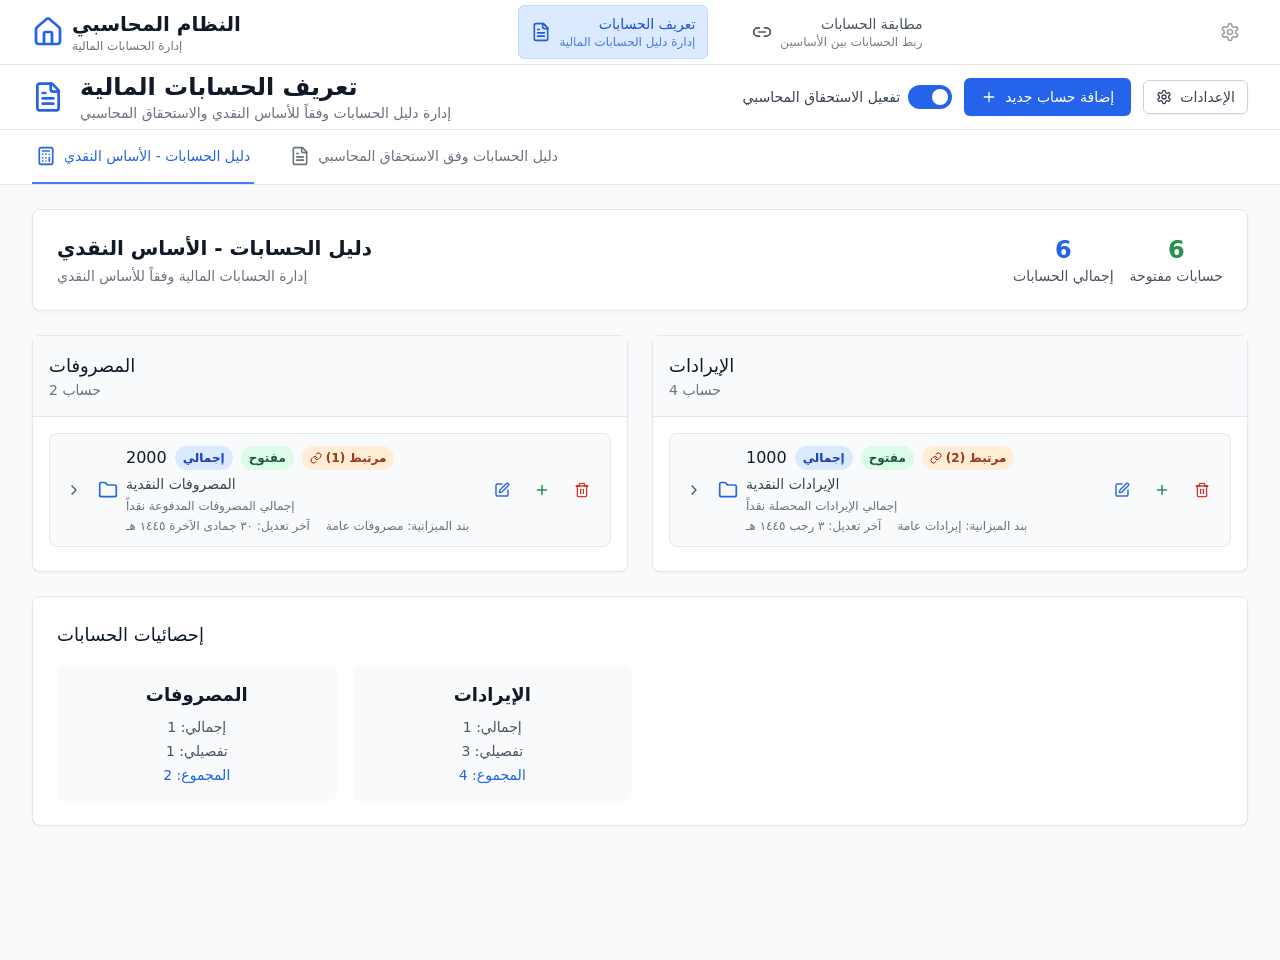This screenshot has height=960, width=1280.
Task: Delete account 2000 using trash icon
Action: pyautogui.click(x=582, y=490)
